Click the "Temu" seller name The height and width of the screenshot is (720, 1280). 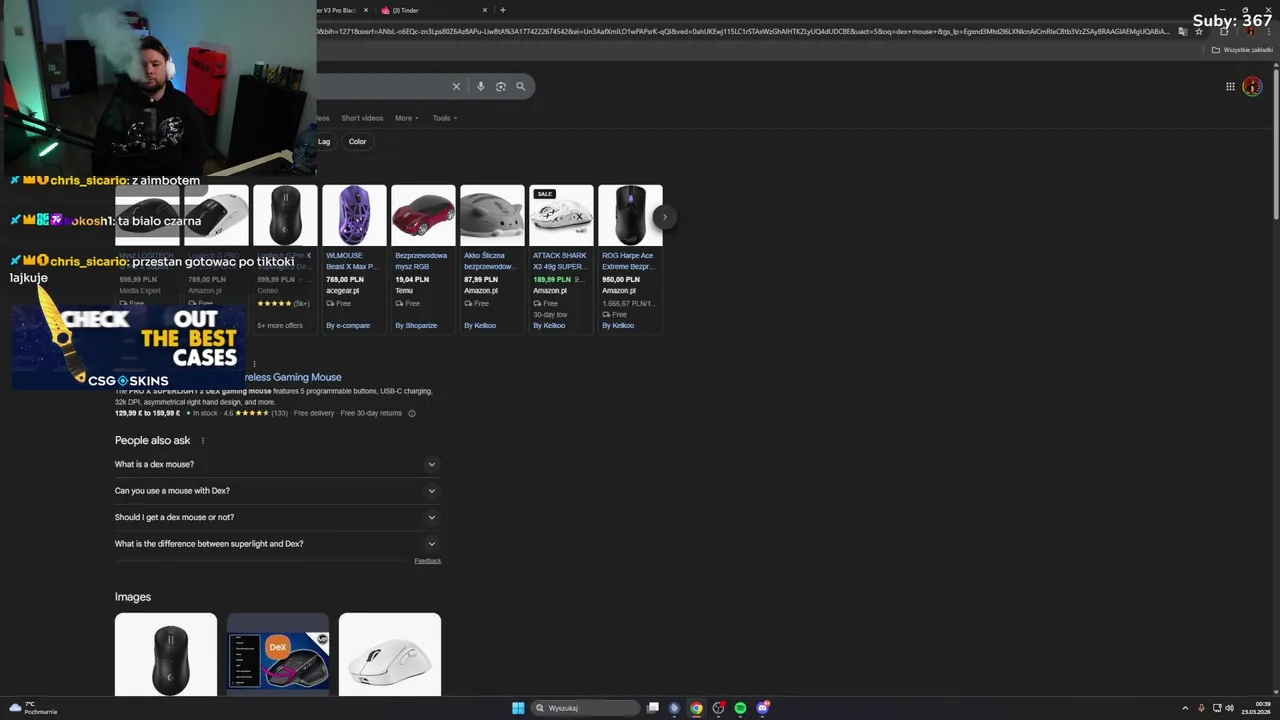click(404, 291)
